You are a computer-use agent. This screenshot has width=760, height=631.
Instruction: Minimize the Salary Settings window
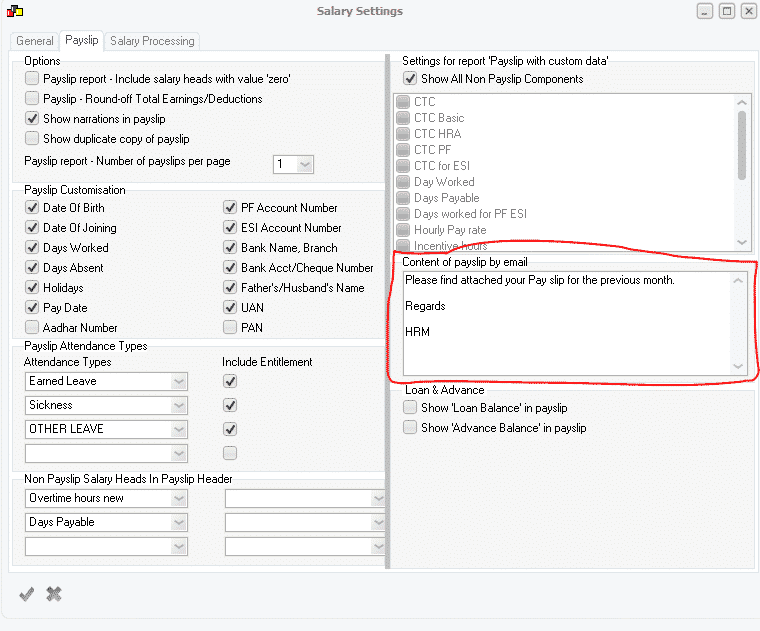click(706, 11)
